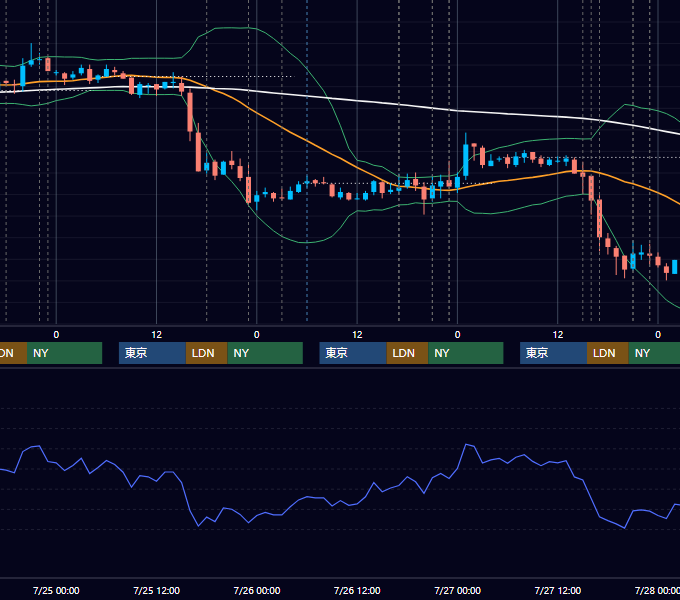
Task: Select the NY session bar before 7/25 東京
Action: (64, 353)
